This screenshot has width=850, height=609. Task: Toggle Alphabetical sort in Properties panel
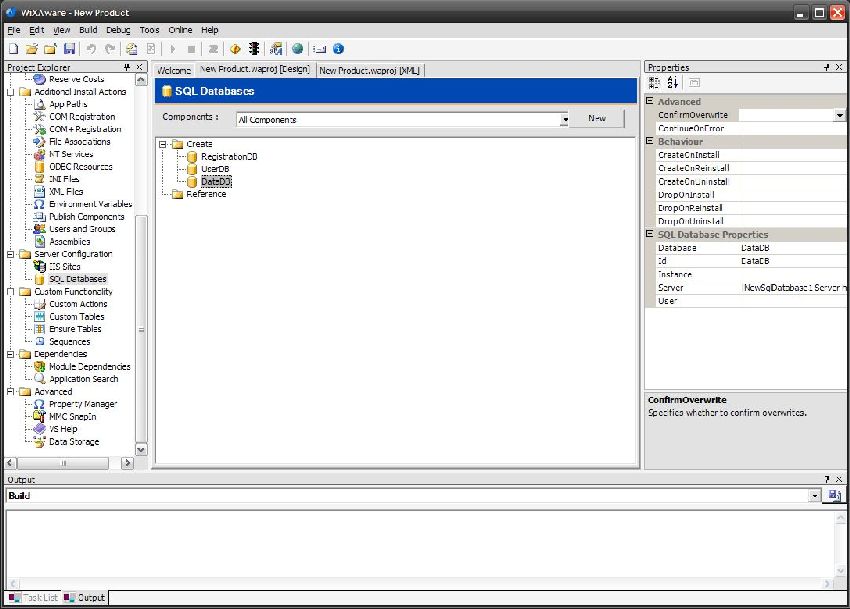673,82
